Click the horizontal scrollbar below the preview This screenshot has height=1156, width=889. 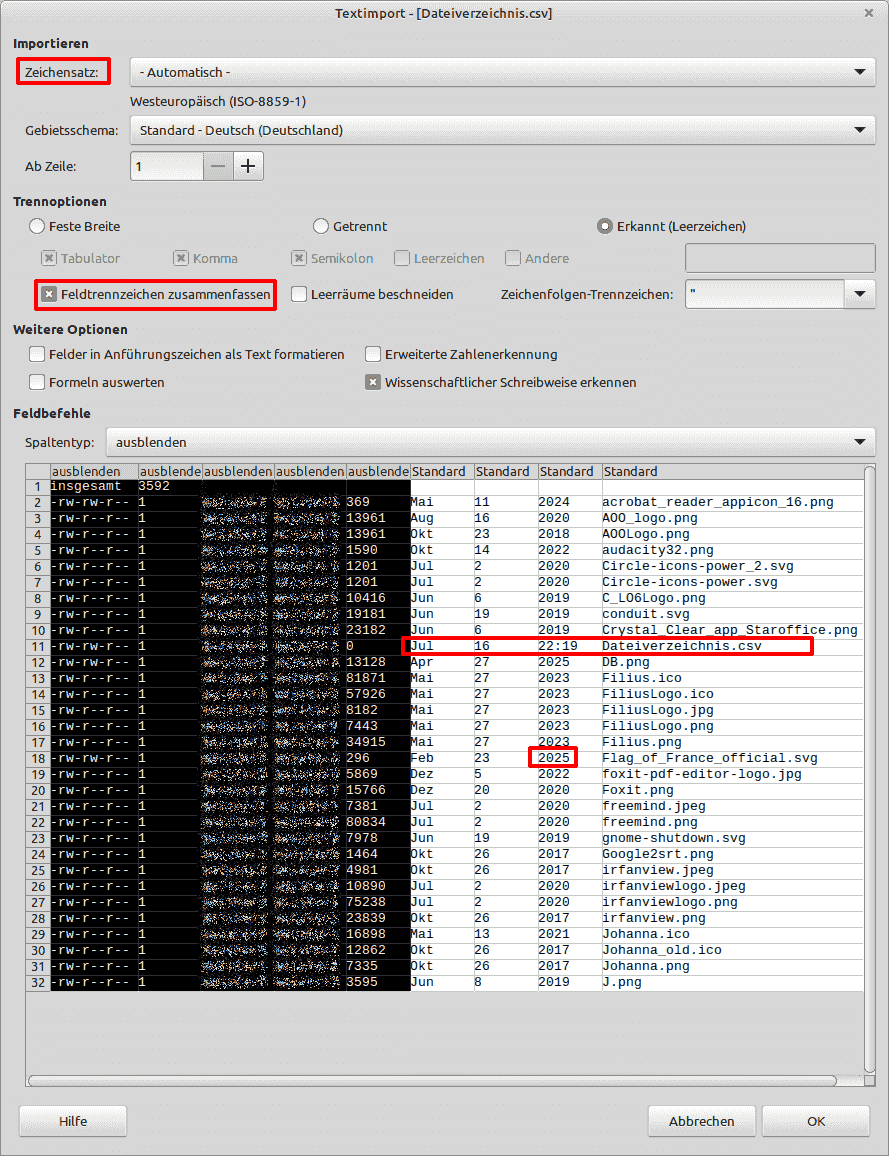[432, 1080]
